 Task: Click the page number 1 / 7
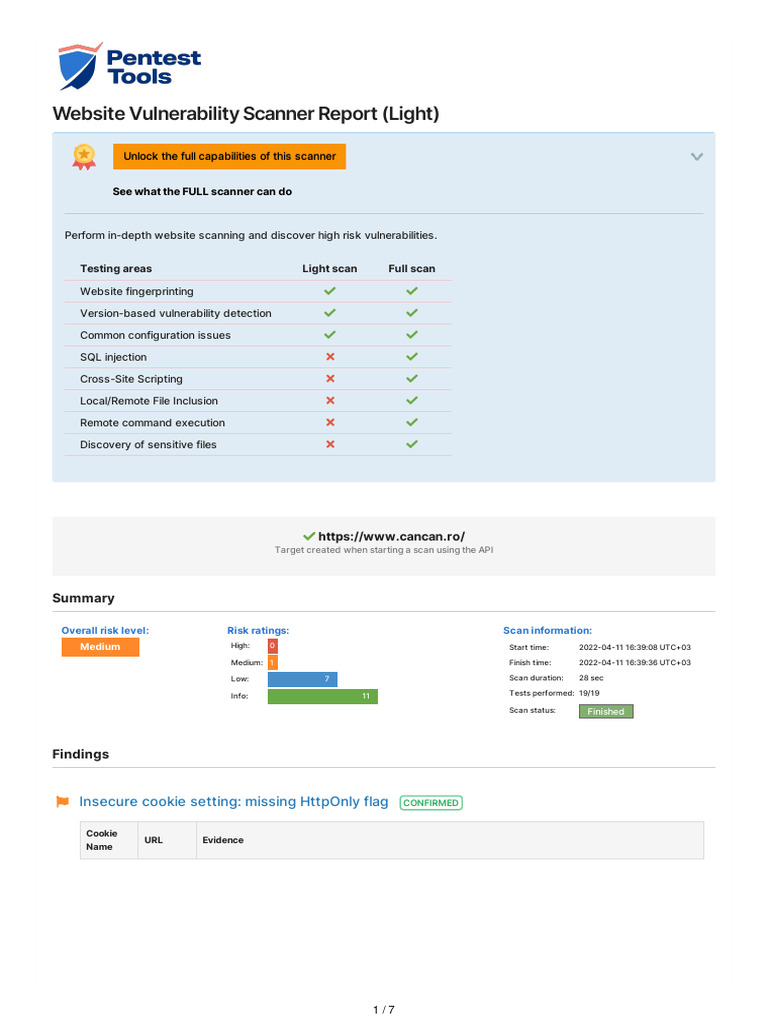pos(384,1010)
